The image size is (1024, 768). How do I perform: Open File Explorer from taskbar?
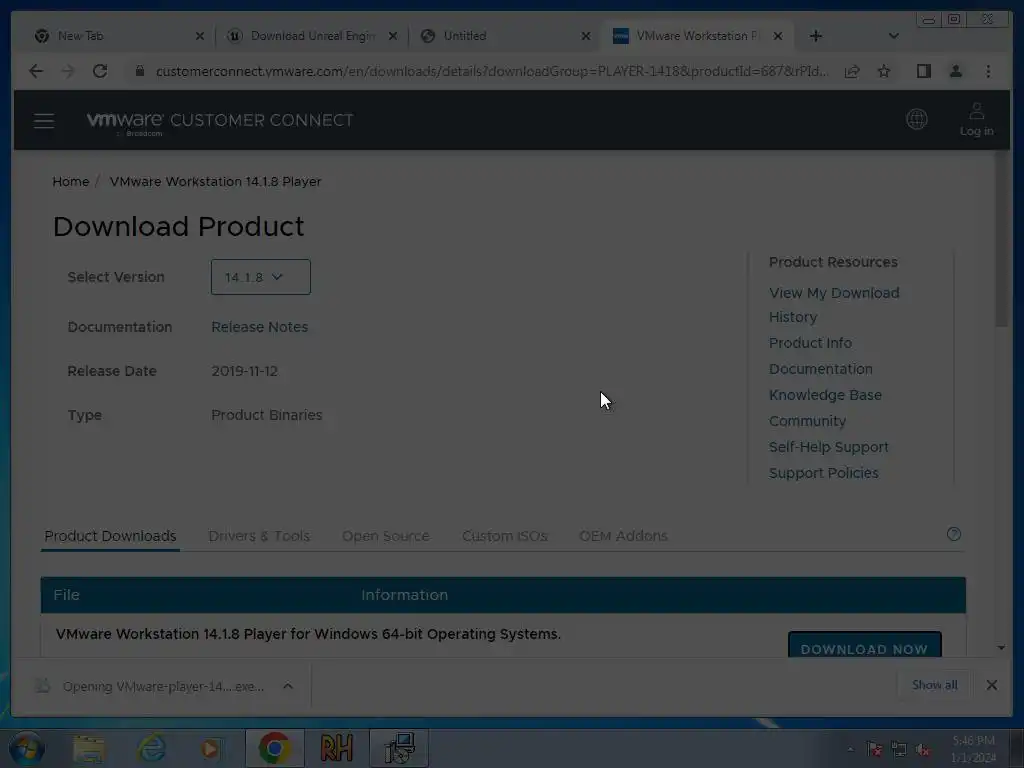(x=89, y=748)
